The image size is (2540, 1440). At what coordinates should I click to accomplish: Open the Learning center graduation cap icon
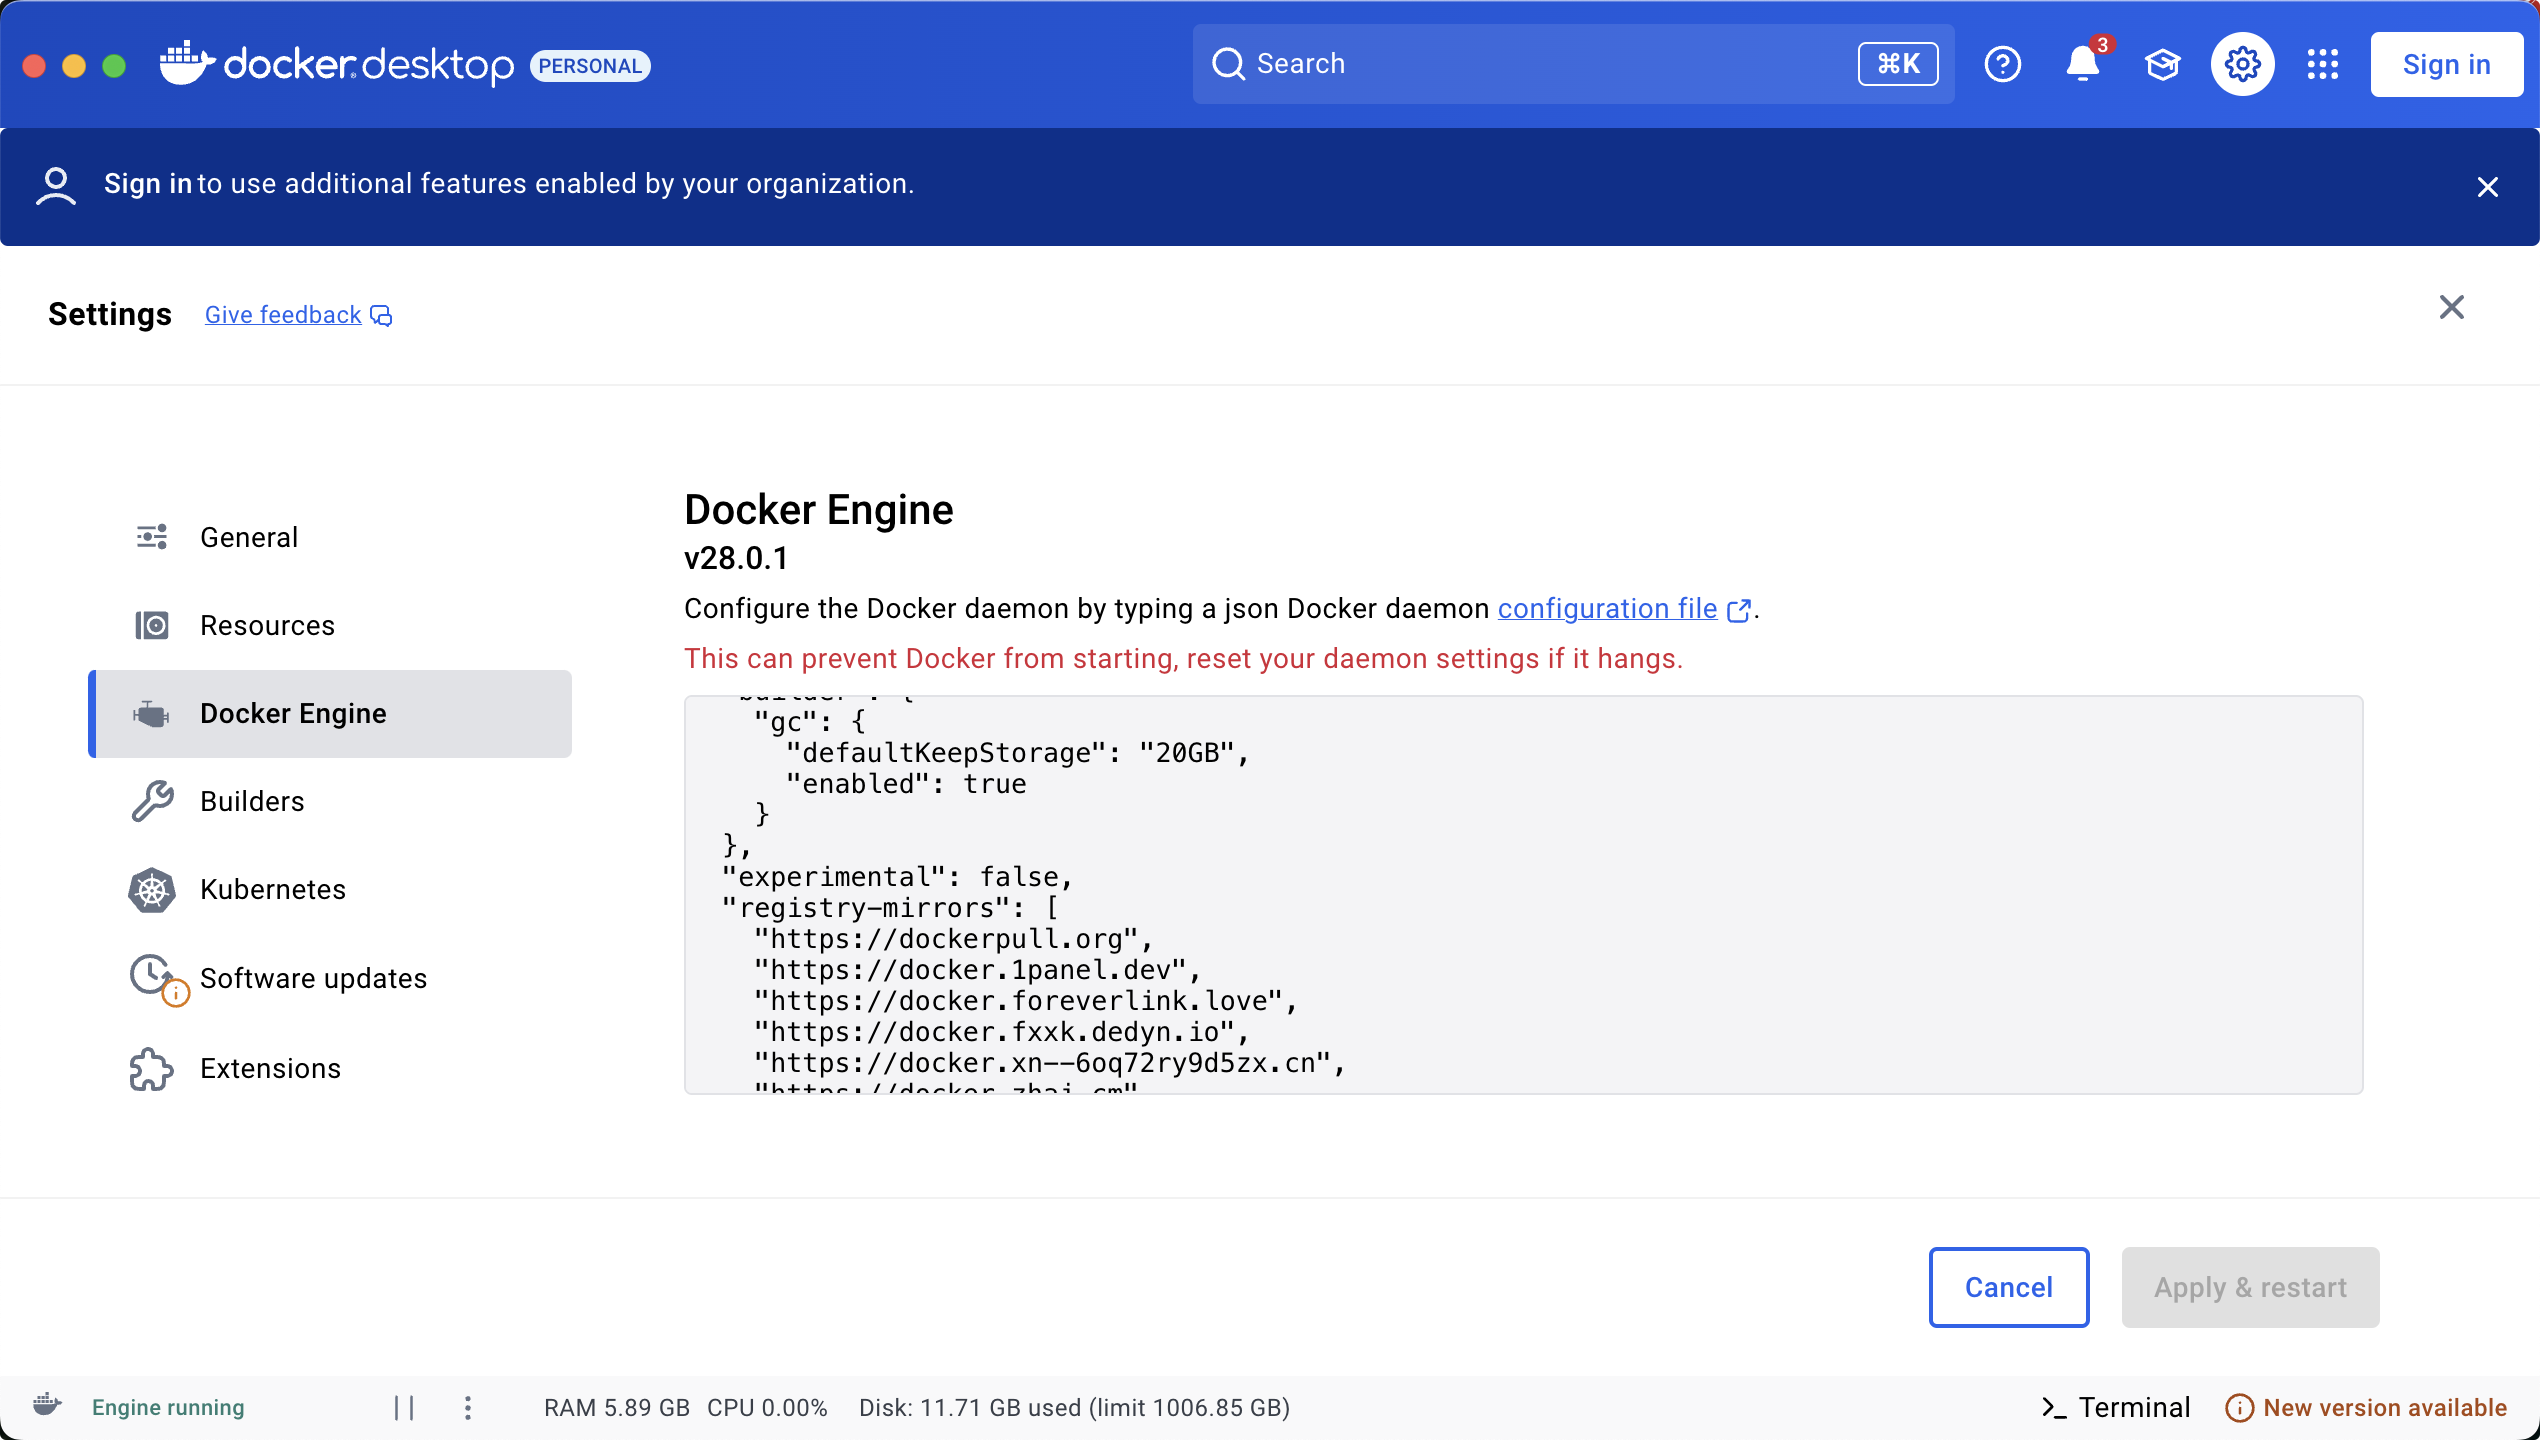click(x=2162, y=65)
